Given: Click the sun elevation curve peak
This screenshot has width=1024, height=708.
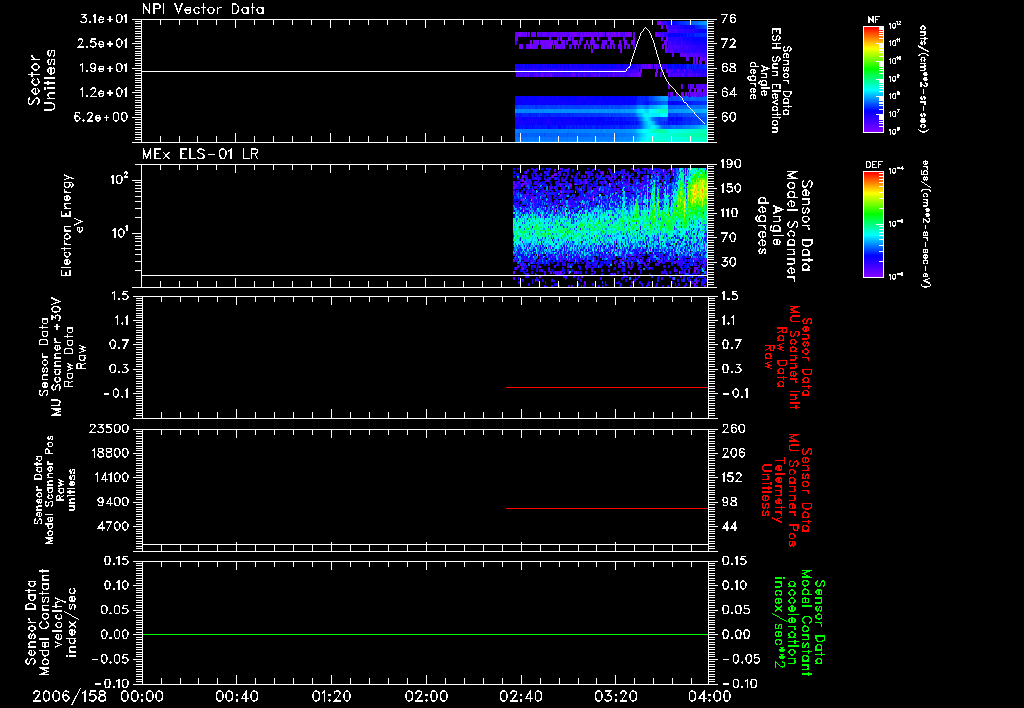Looking at the screenshot, I should (x=645, y=28).
